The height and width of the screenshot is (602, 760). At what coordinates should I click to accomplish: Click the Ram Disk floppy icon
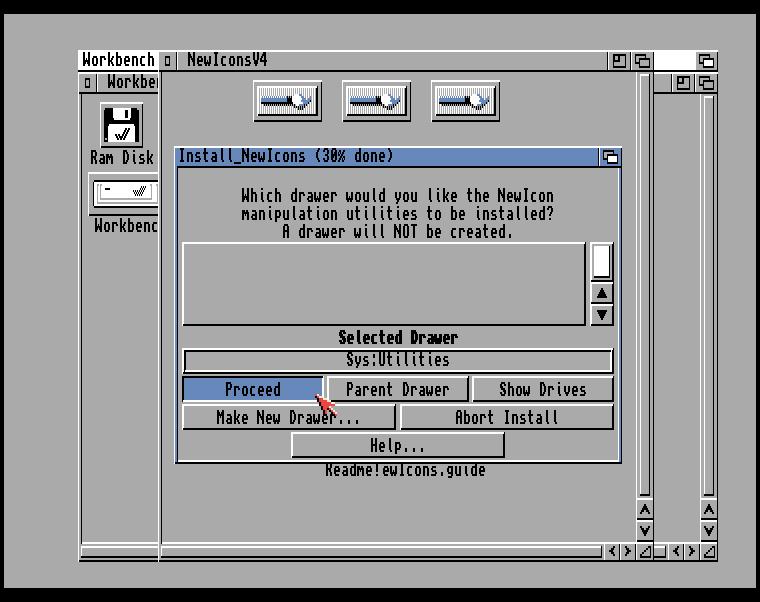(x=122, y=125)
